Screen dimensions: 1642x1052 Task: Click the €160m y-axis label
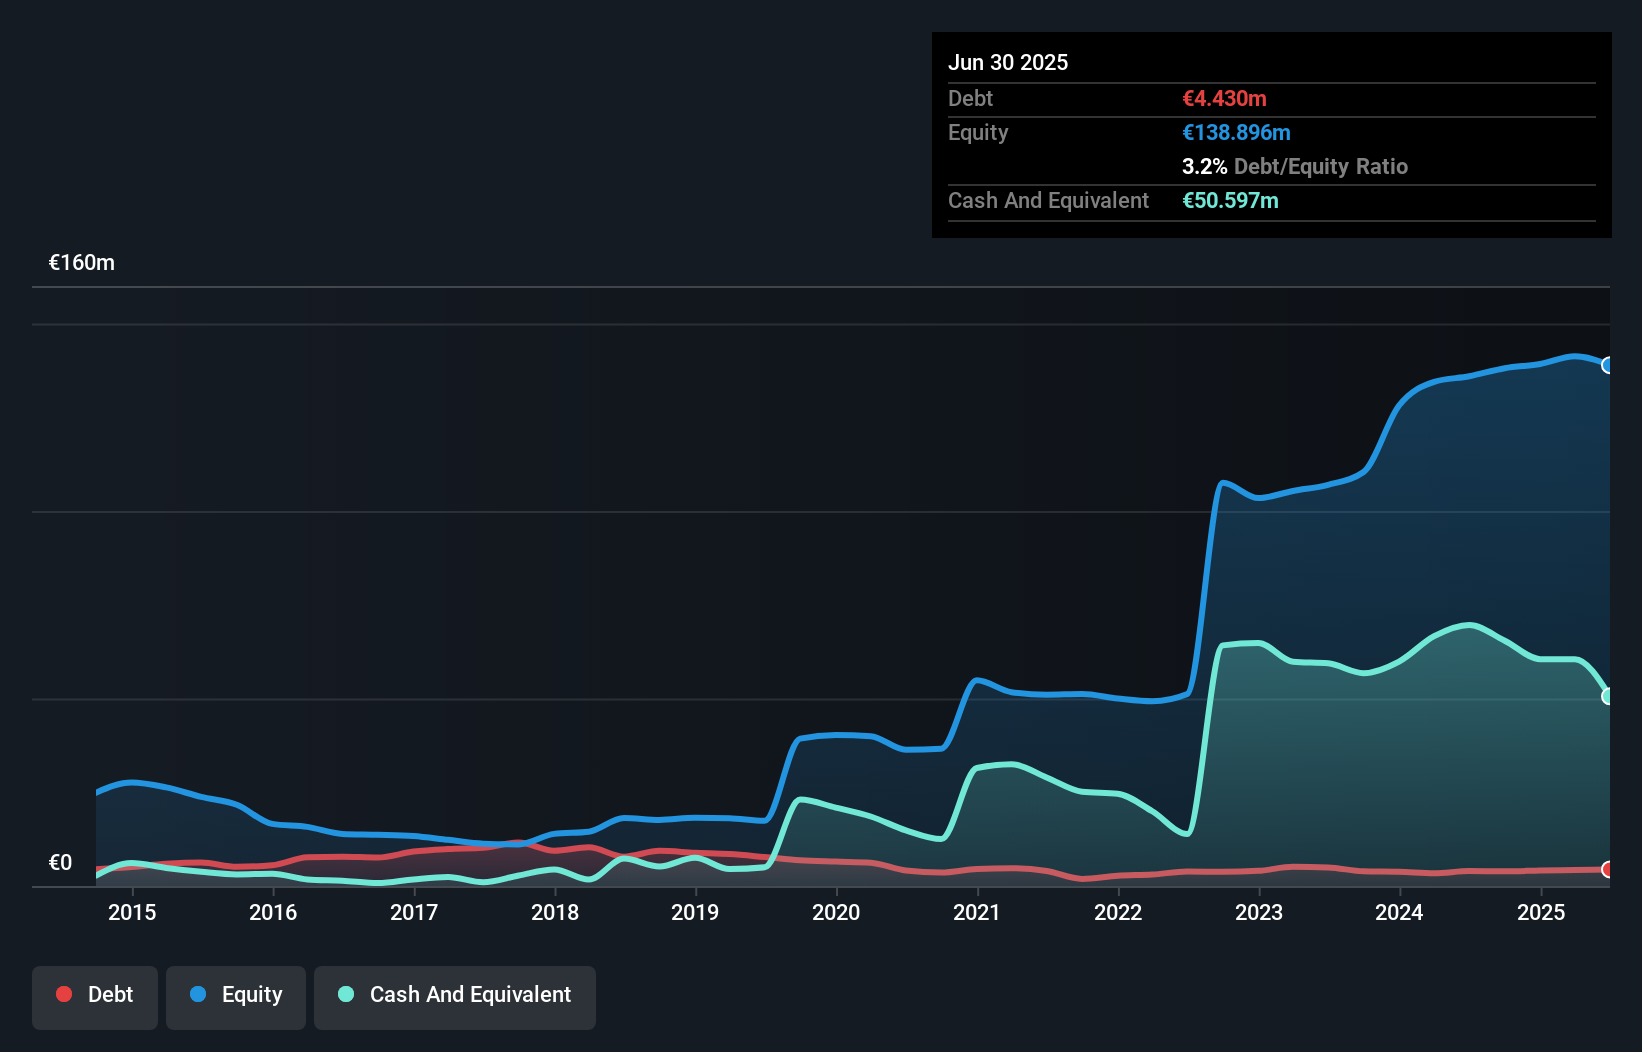tap(82, 263)
